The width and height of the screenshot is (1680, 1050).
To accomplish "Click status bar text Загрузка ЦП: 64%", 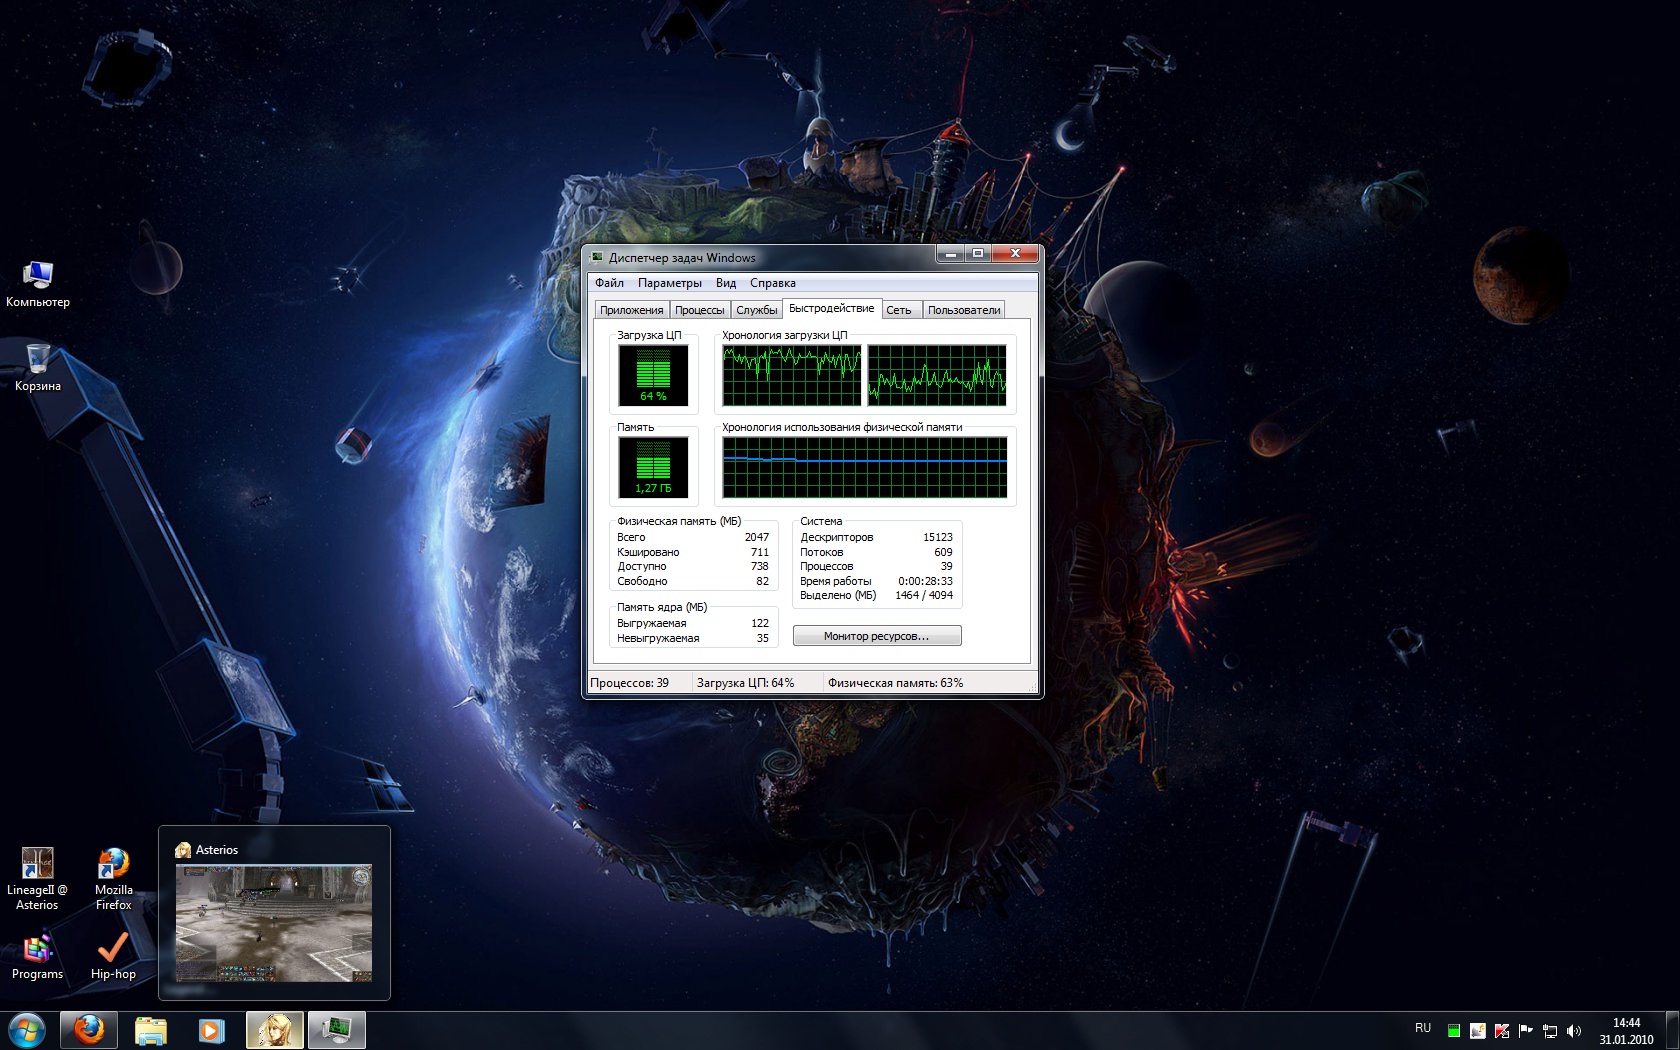I will pos(746,683).
